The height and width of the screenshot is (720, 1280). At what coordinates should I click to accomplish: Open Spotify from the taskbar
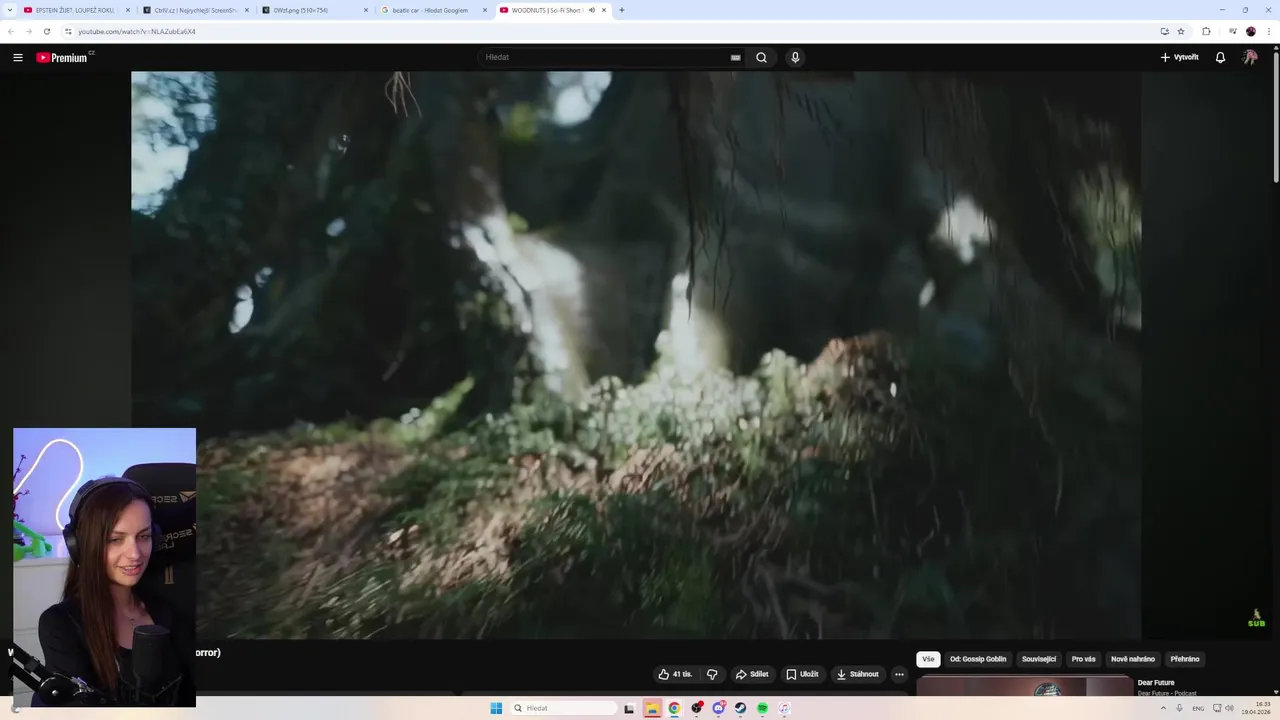(x=762, y=708)
